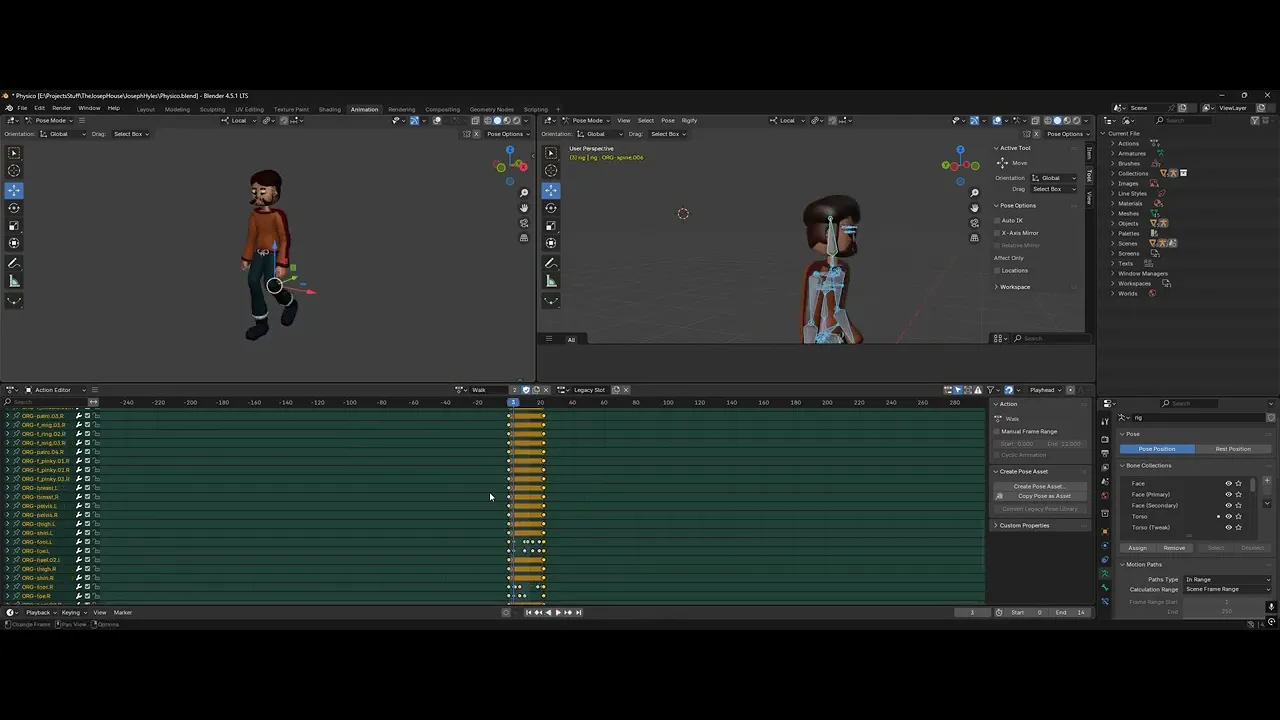Screen dimensions: 1280x720
Task: Click the current frame number field
Action: [970, 612]
